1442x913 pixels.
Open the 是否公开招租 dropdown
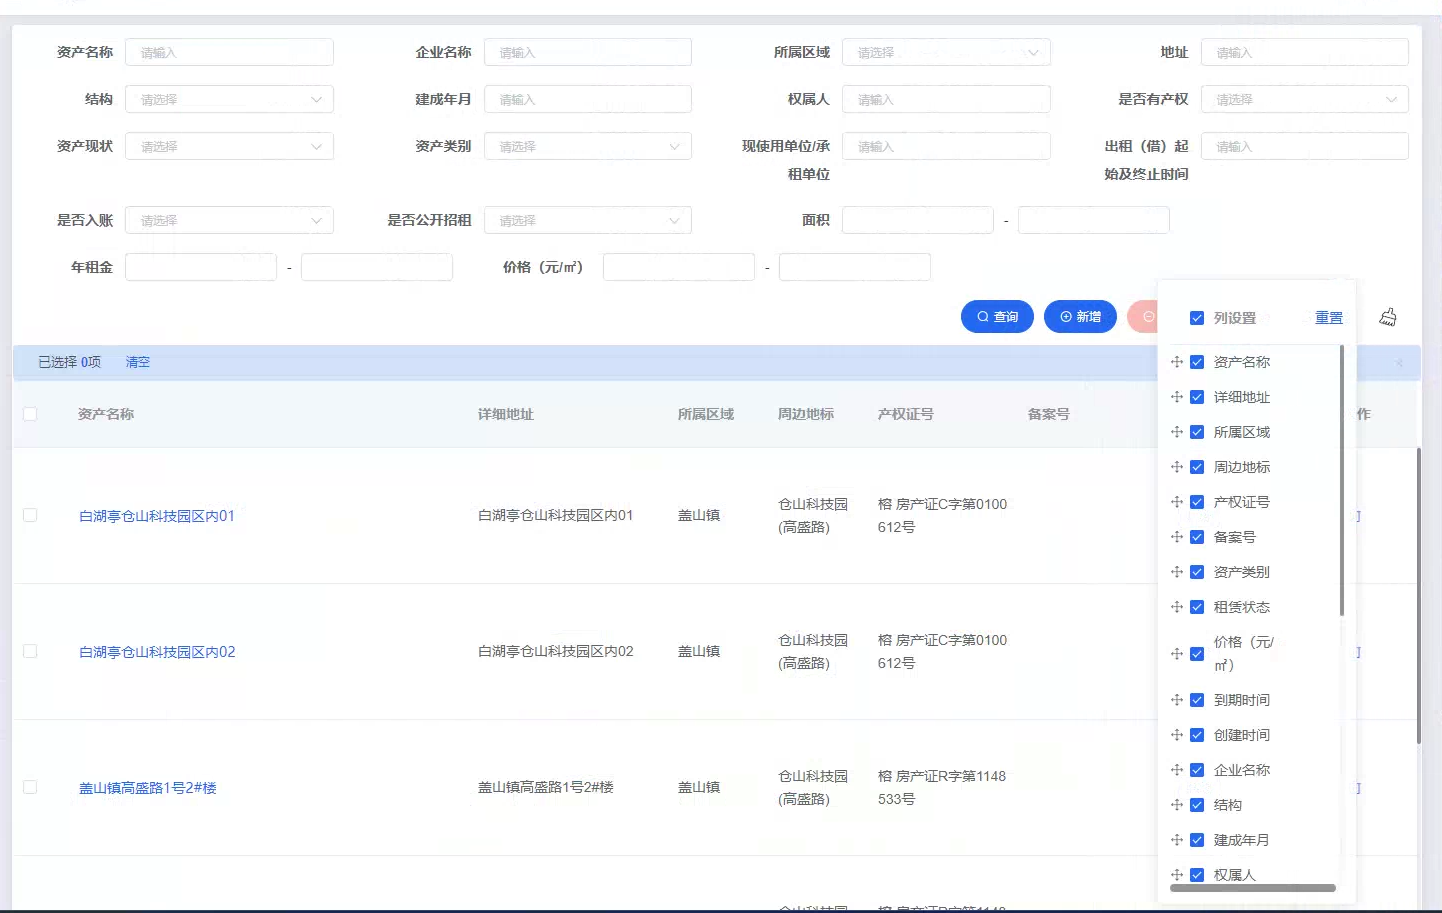pos(588,220)
